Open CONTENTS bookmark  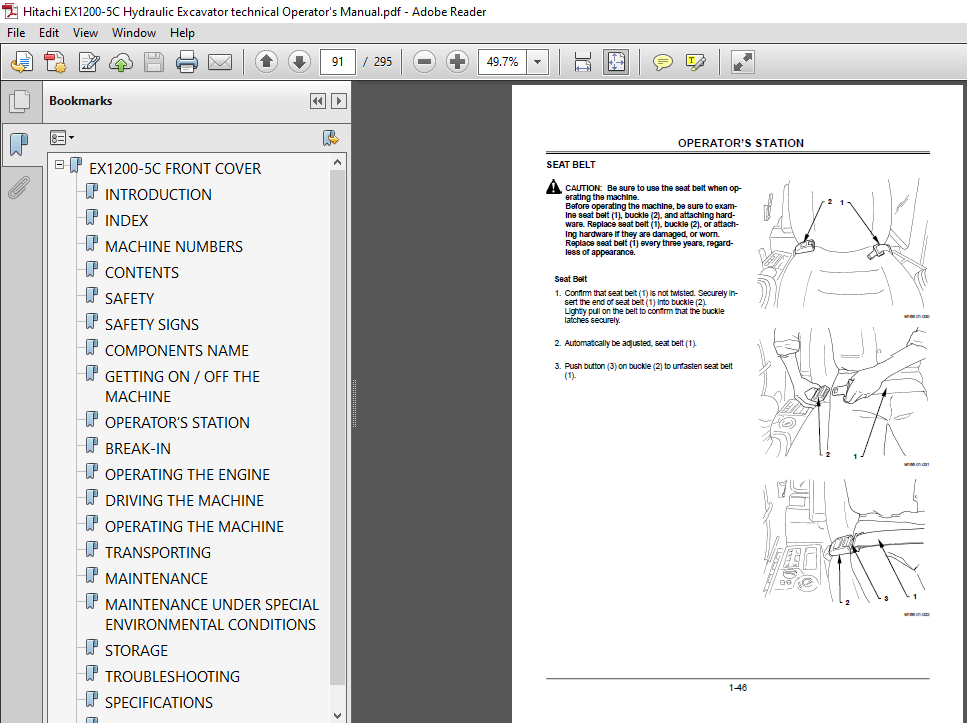[x=142, y=272]
